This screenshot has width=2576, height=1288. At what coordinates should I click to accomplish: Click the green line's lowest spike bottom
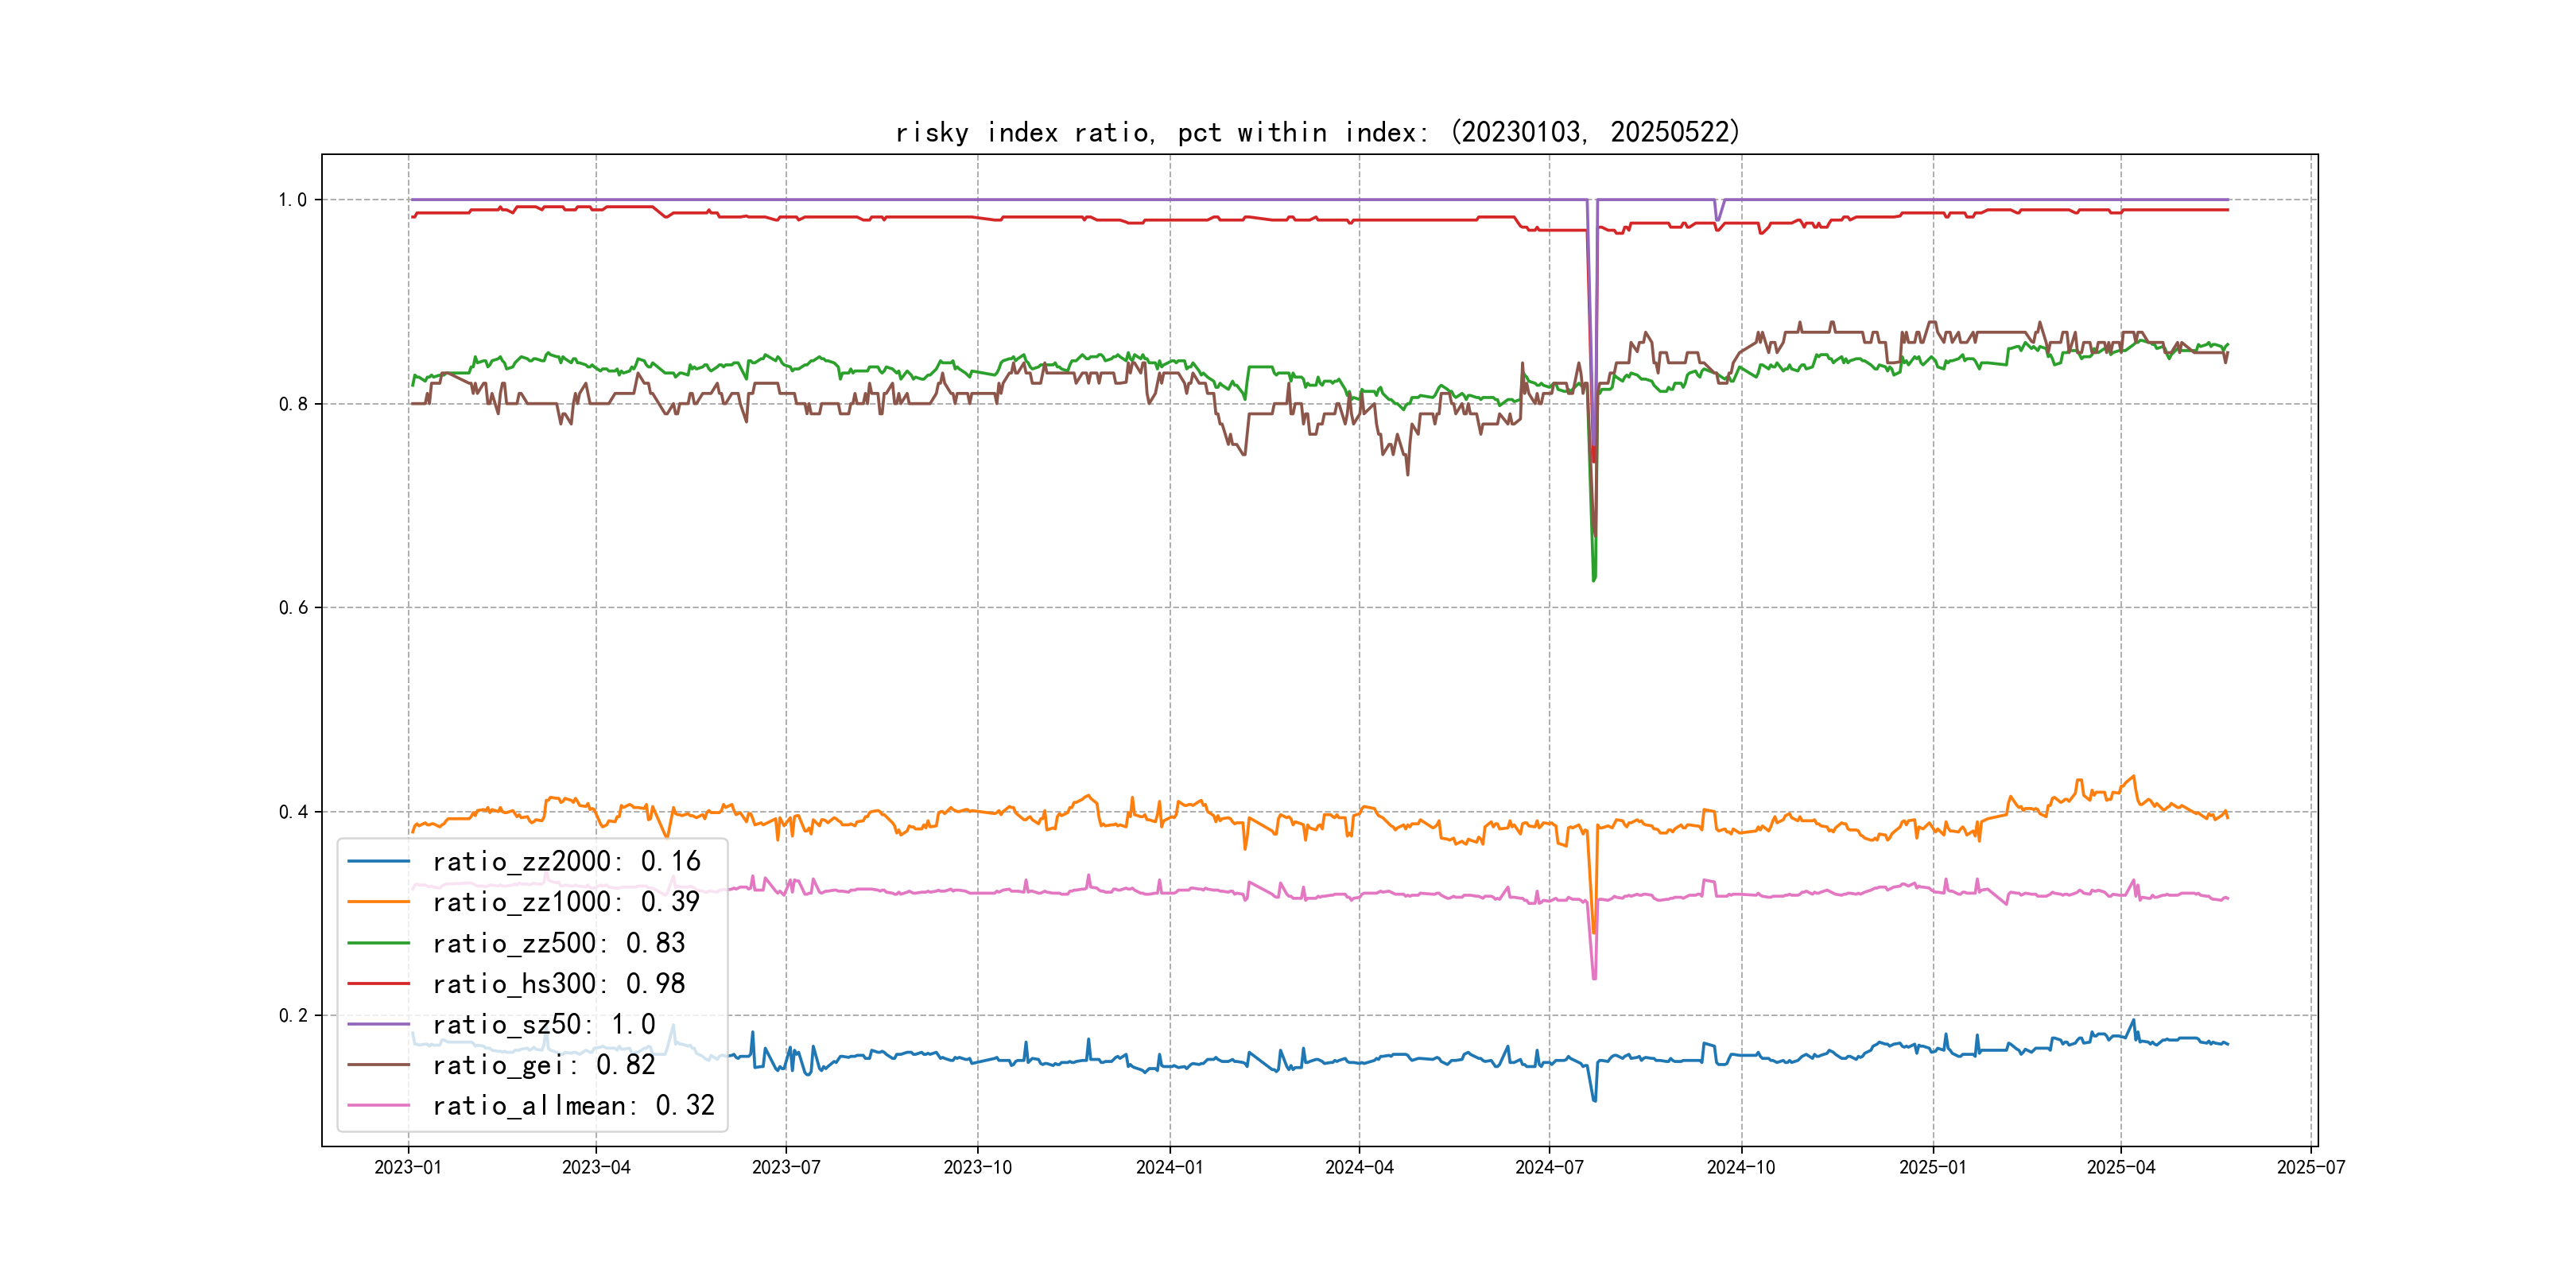[x=1593, y=579]
